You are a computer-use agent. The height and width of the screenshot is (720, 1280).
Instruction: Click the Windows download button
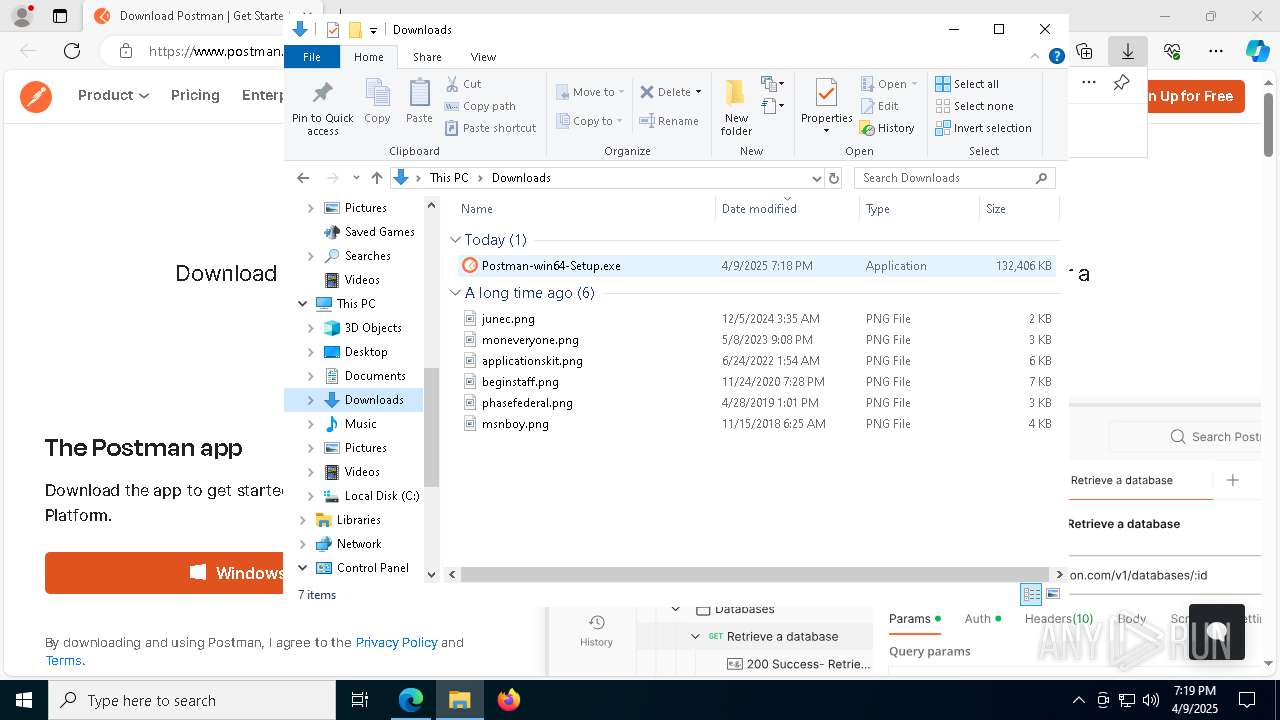[x=165, y=573]
